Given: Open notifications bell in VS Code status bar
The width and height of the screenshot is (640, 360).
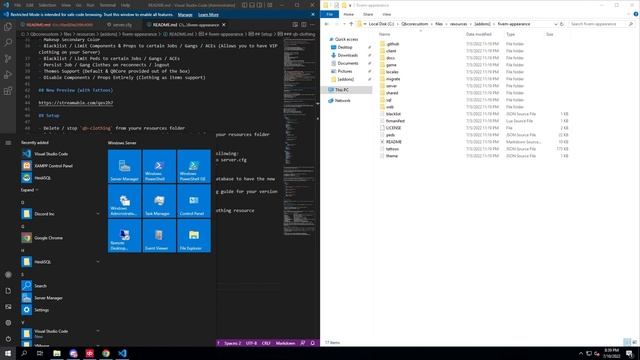Looking at the screenshot, I should 313,343.
